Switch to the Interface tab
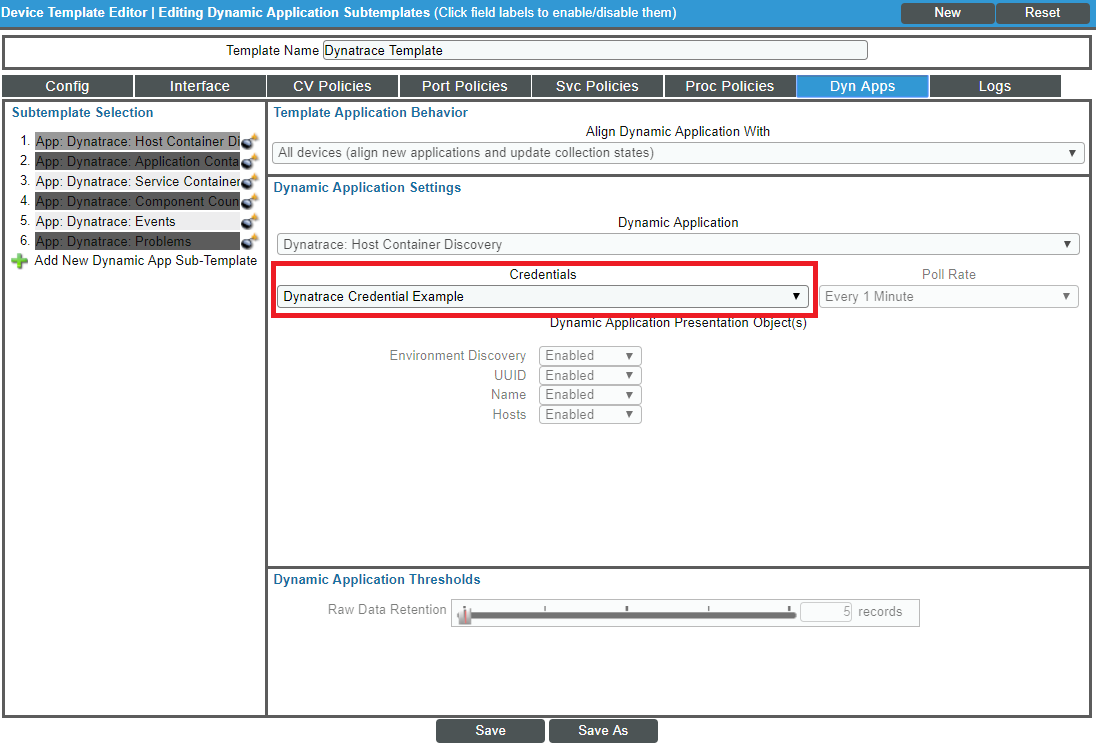 [200, 86]
